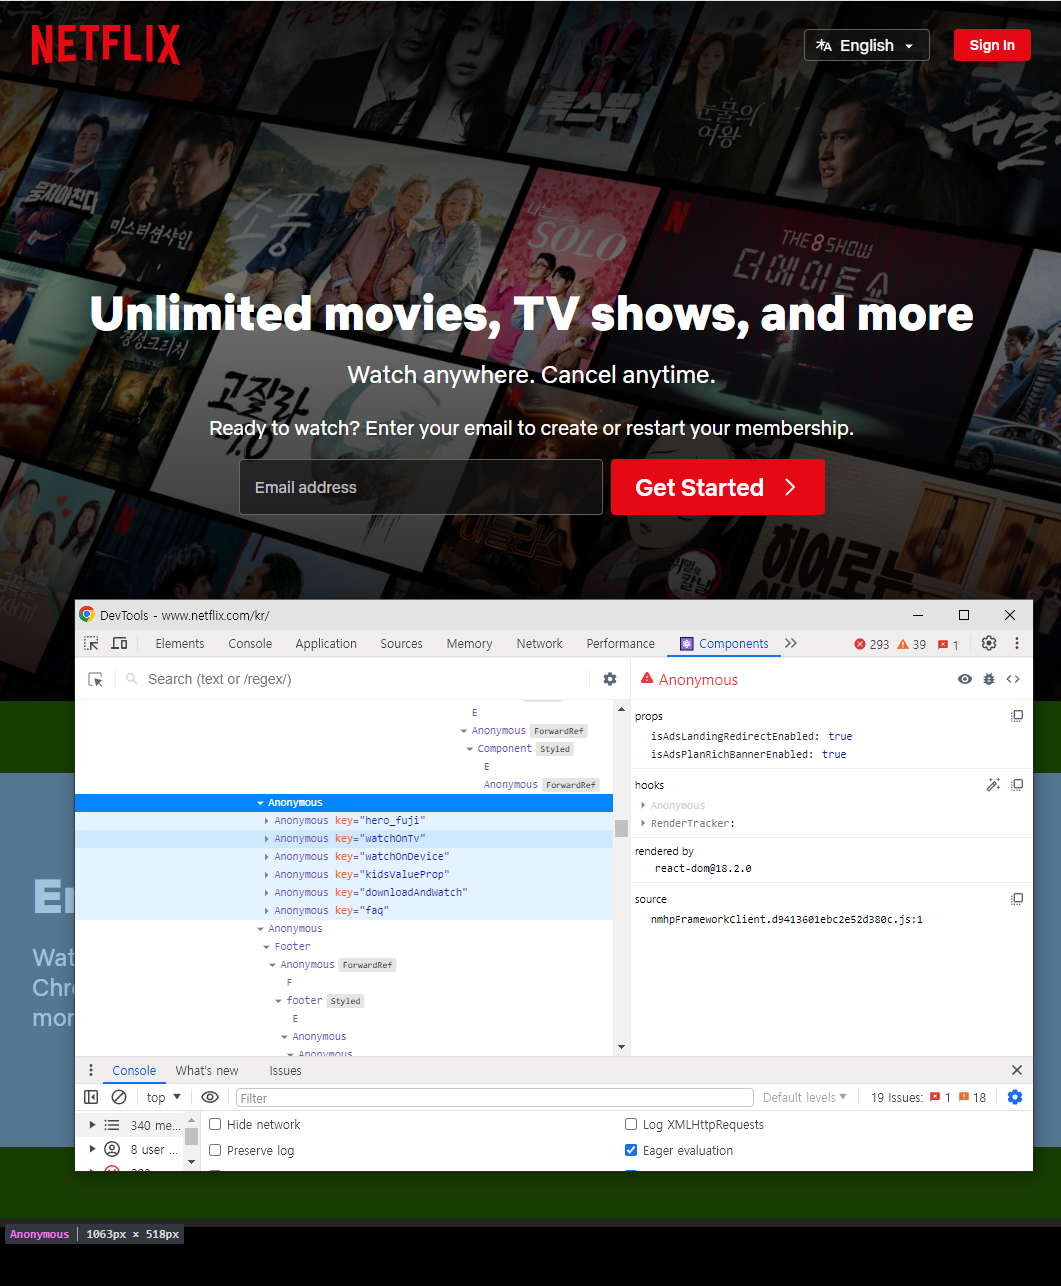Select the faq component row
The width and height of the screenshot is (1061, 1286).
point(344,911)
